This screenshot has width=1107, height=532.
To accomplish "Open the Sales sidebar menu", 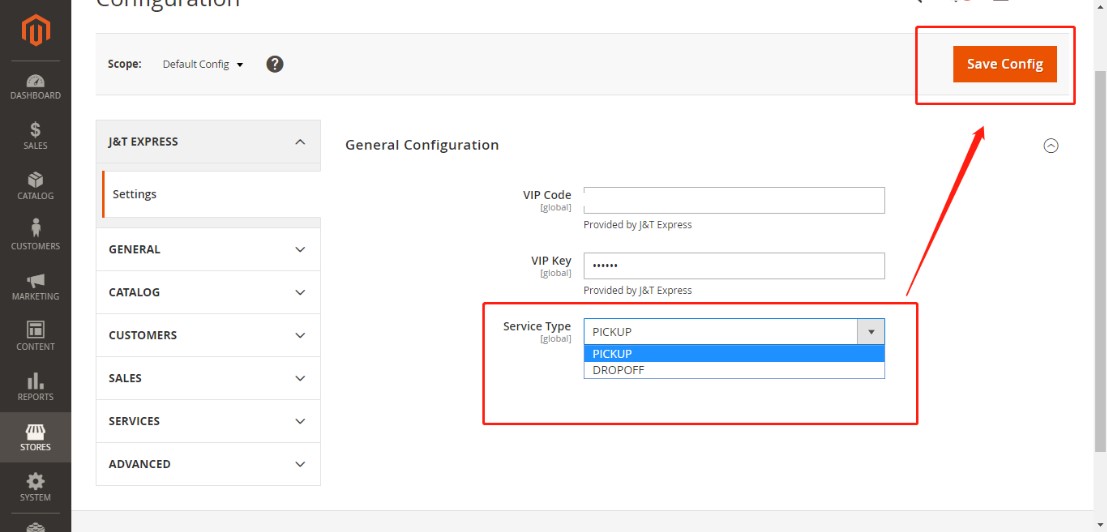I will 35,136.
